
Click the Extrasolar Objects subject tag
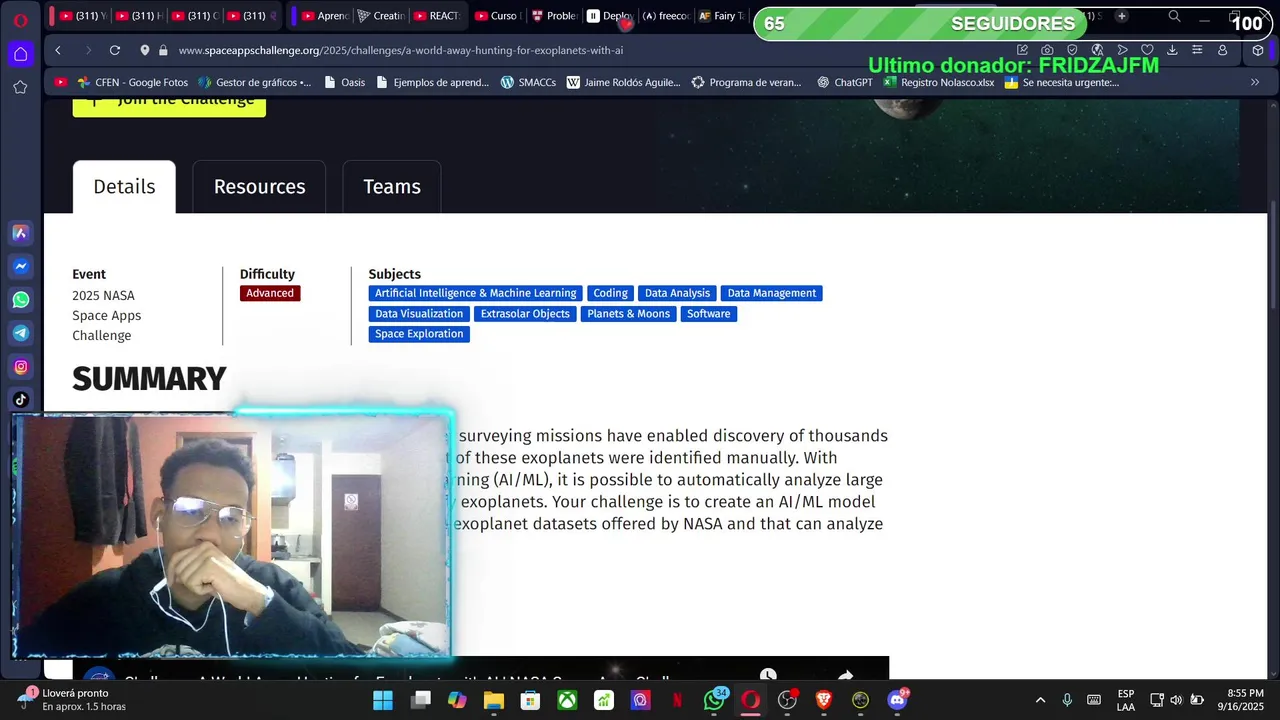pyautogui.click(x=525, y=314)
